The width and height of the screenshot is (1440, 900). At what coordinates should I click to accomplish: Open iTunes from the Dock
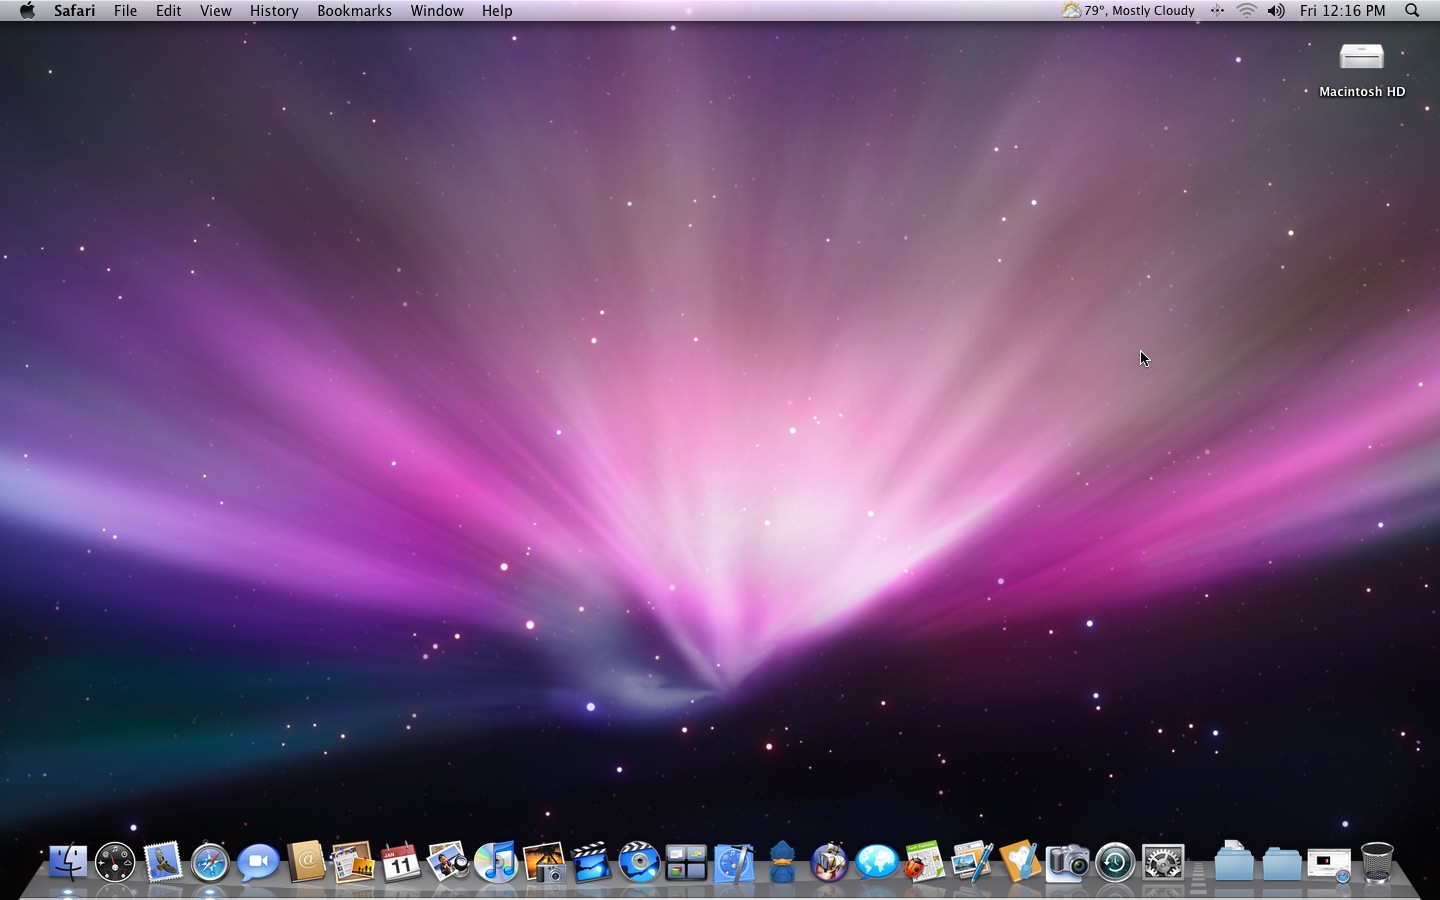(496, 862)
